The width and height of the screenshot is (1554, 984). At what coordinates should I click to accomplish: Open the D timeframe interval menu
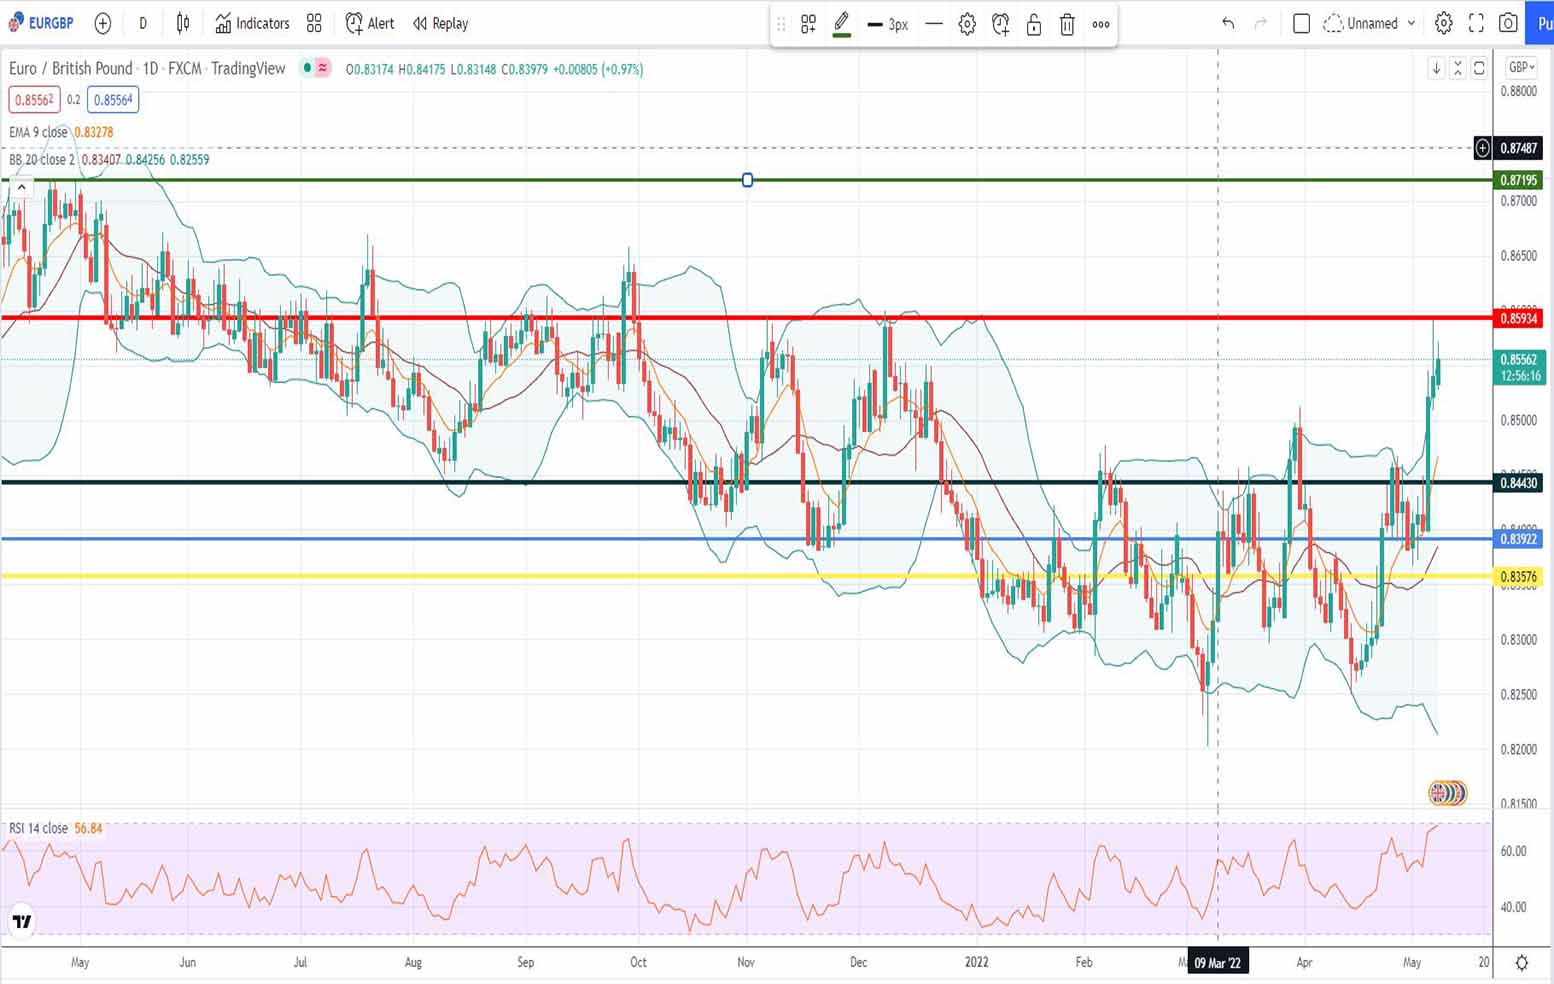coord(143,23)
